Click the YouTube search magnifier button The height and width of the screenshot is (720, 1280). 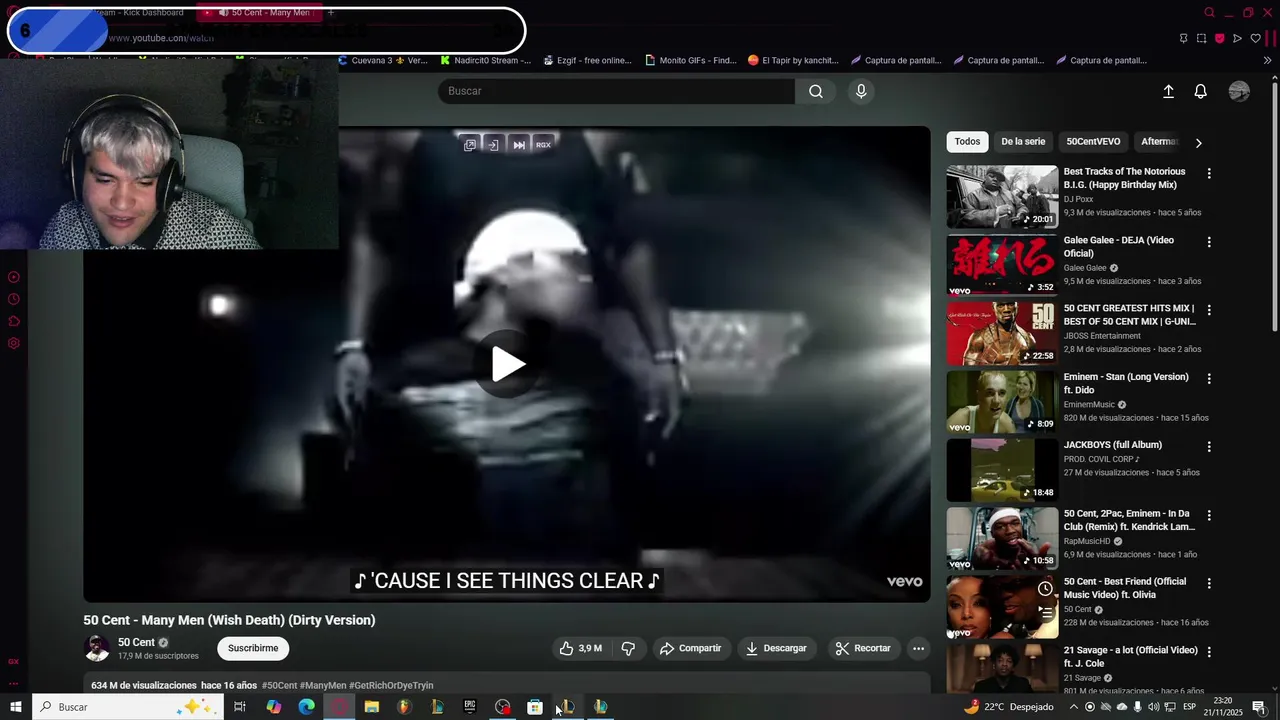click(x=816, y=91)
